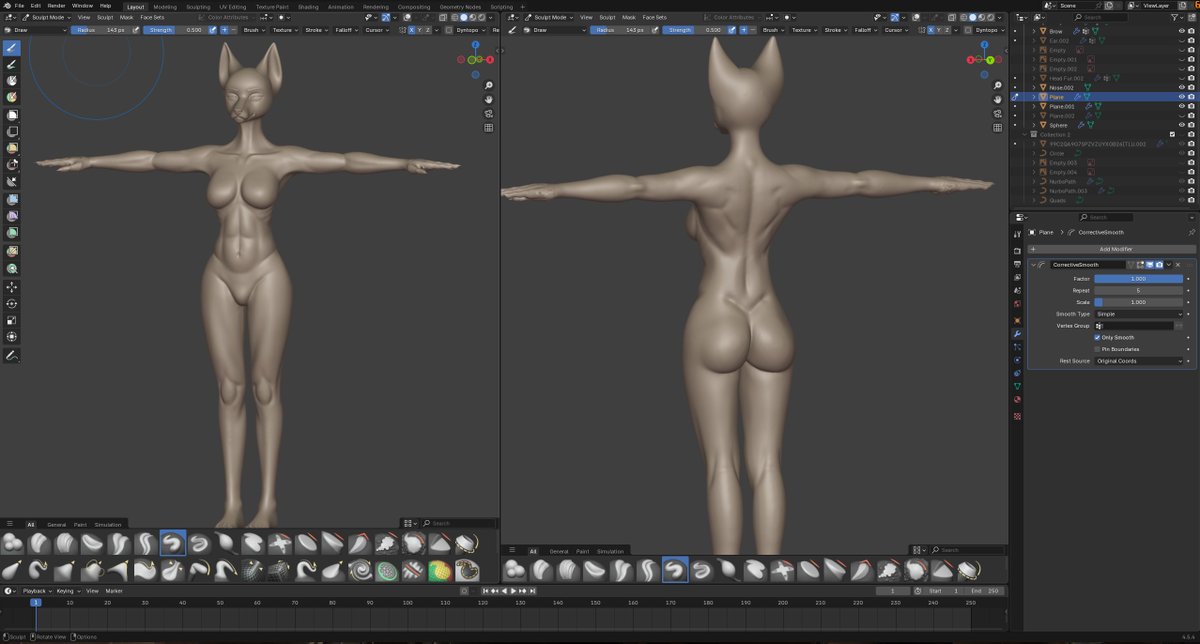Collapse the CorrectiveSmooth modifier panel
This screenshot has height=644, width=1200.
tap(1033, 265)
